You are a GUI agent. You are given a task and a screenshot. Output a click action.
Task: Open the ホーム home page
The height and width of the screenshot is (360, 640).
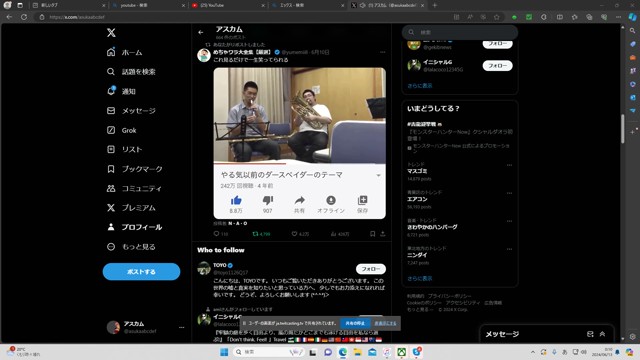point(124,52)
